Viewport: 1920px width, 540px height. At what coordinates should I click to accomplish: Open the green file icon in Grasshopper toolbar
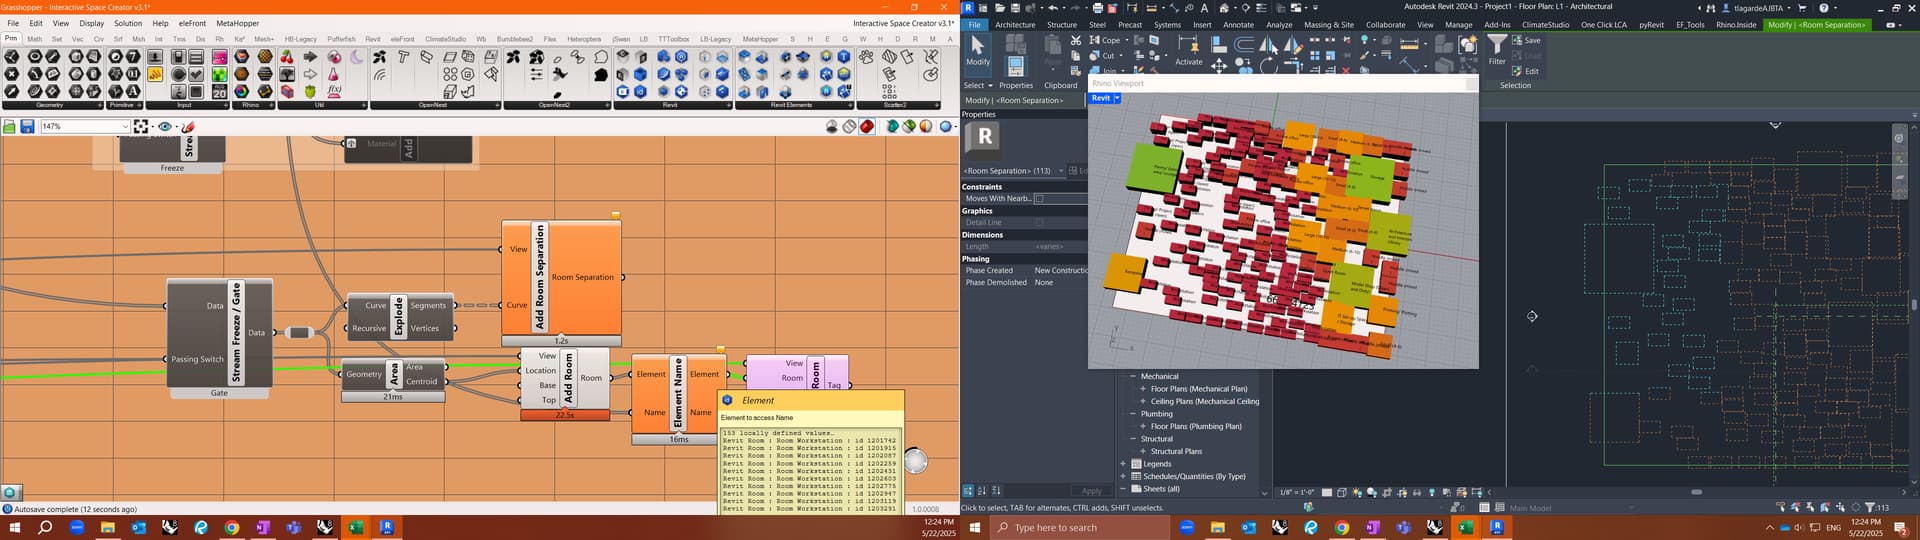[9, 127]
